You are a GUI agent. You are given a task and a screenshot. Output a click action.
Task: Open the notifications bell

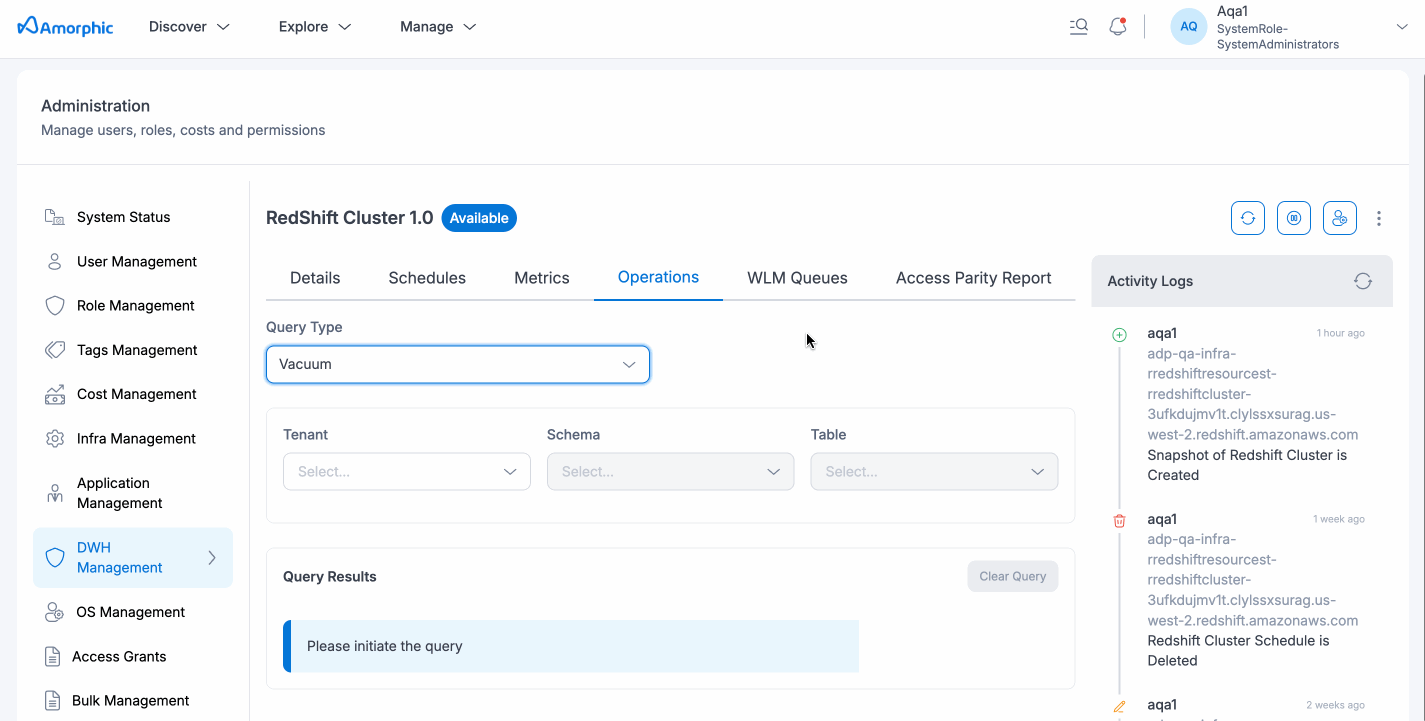click(1118, 27)
